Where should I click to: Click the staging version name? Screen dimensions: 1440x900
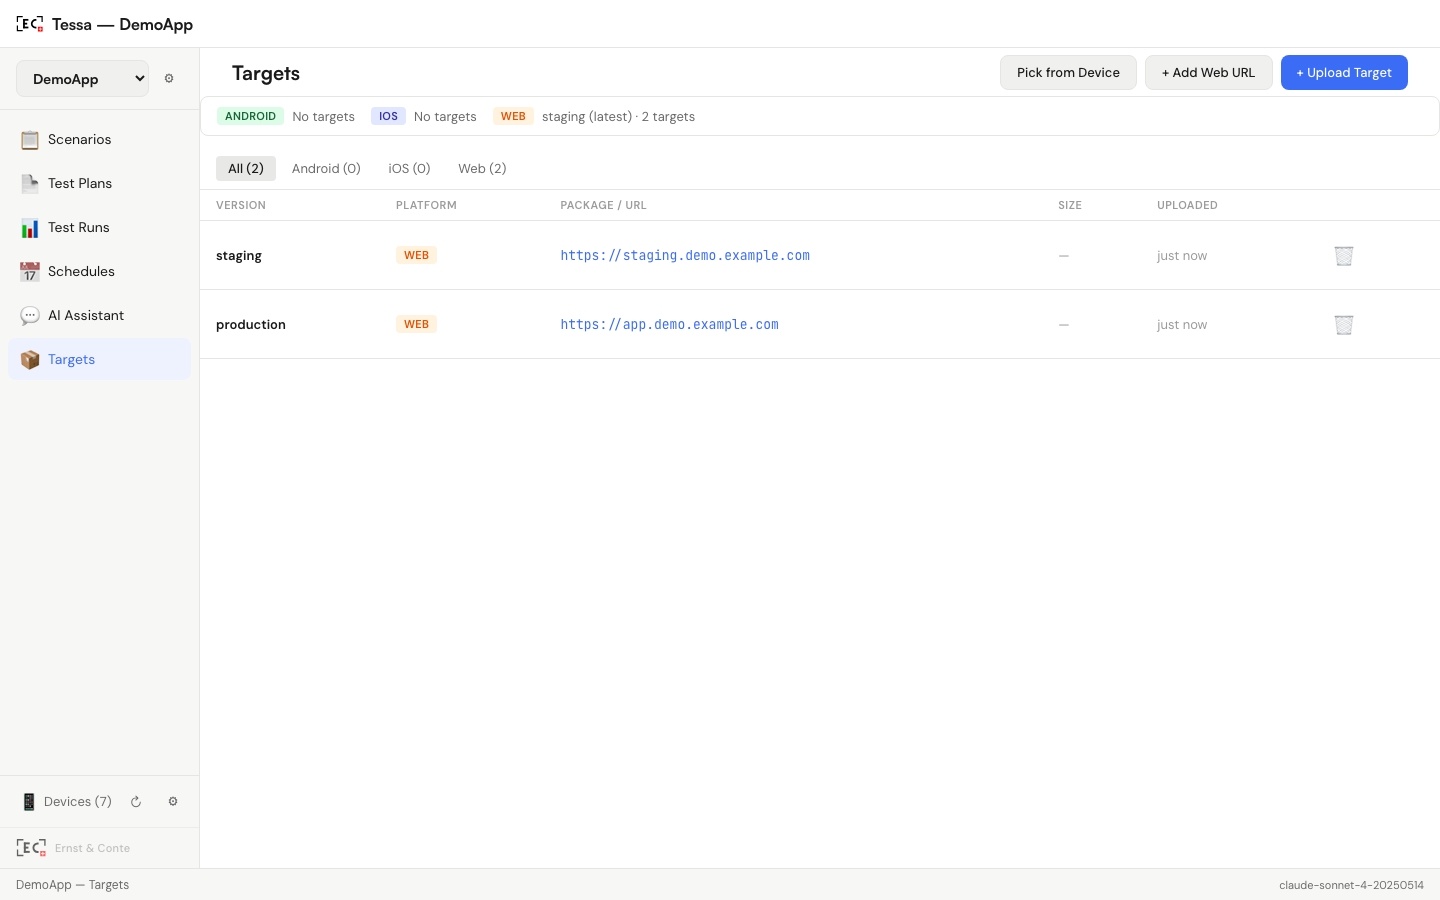coord(239,255)
